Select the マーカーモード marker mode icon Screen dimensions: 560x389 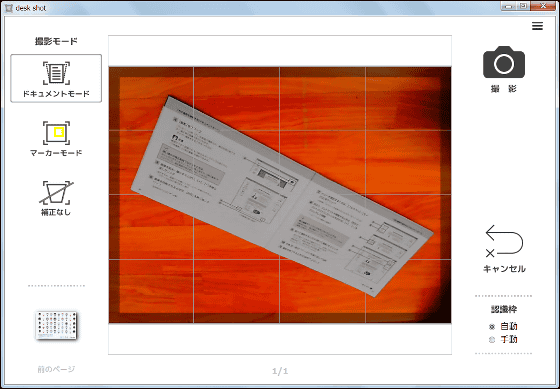(x=56, y=133)
